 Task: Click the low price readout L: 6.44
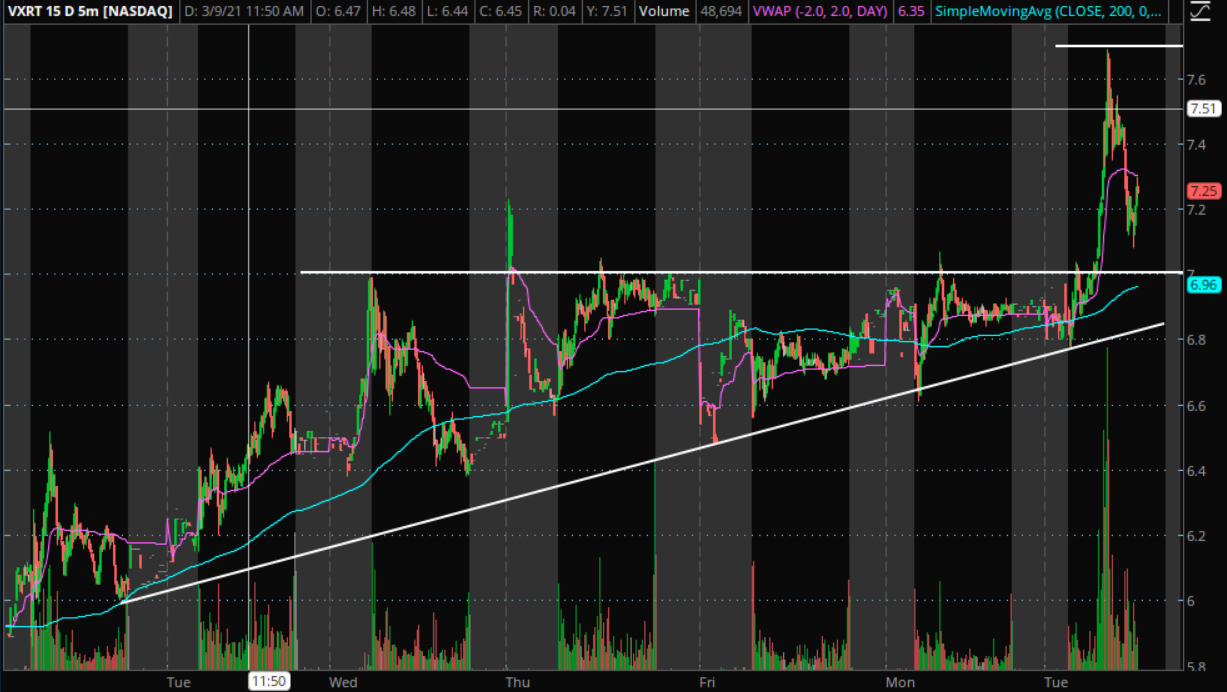tap(447, 12)
